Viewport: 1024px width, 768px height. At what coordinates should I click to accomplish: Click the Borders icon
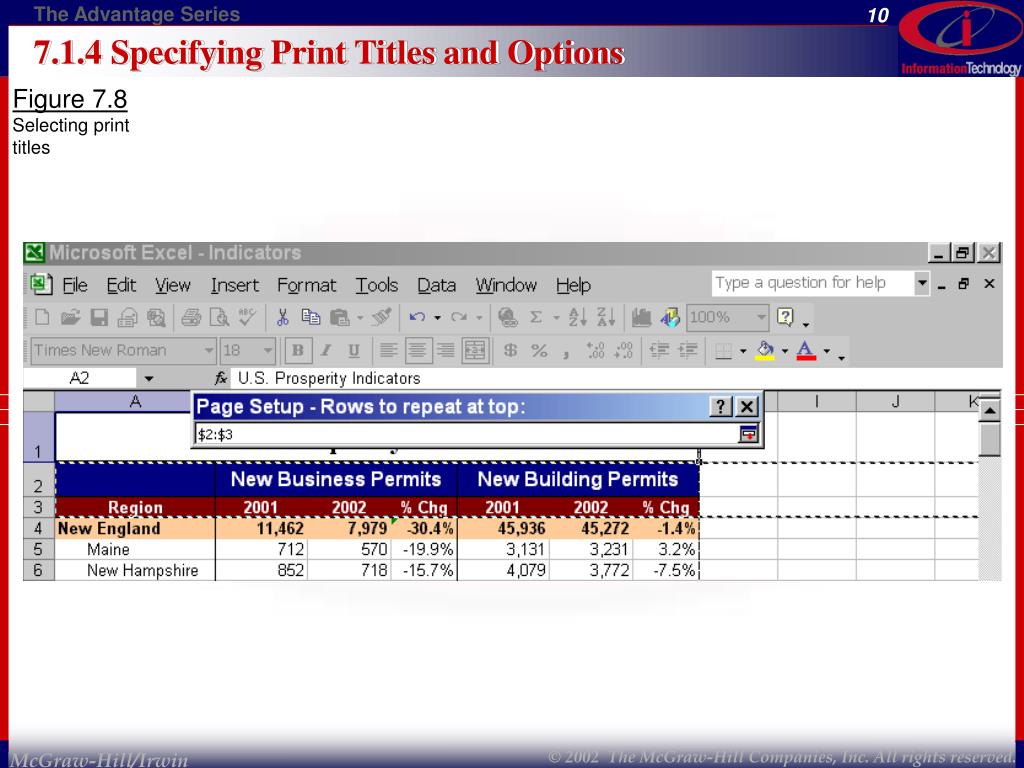(723, 352)
